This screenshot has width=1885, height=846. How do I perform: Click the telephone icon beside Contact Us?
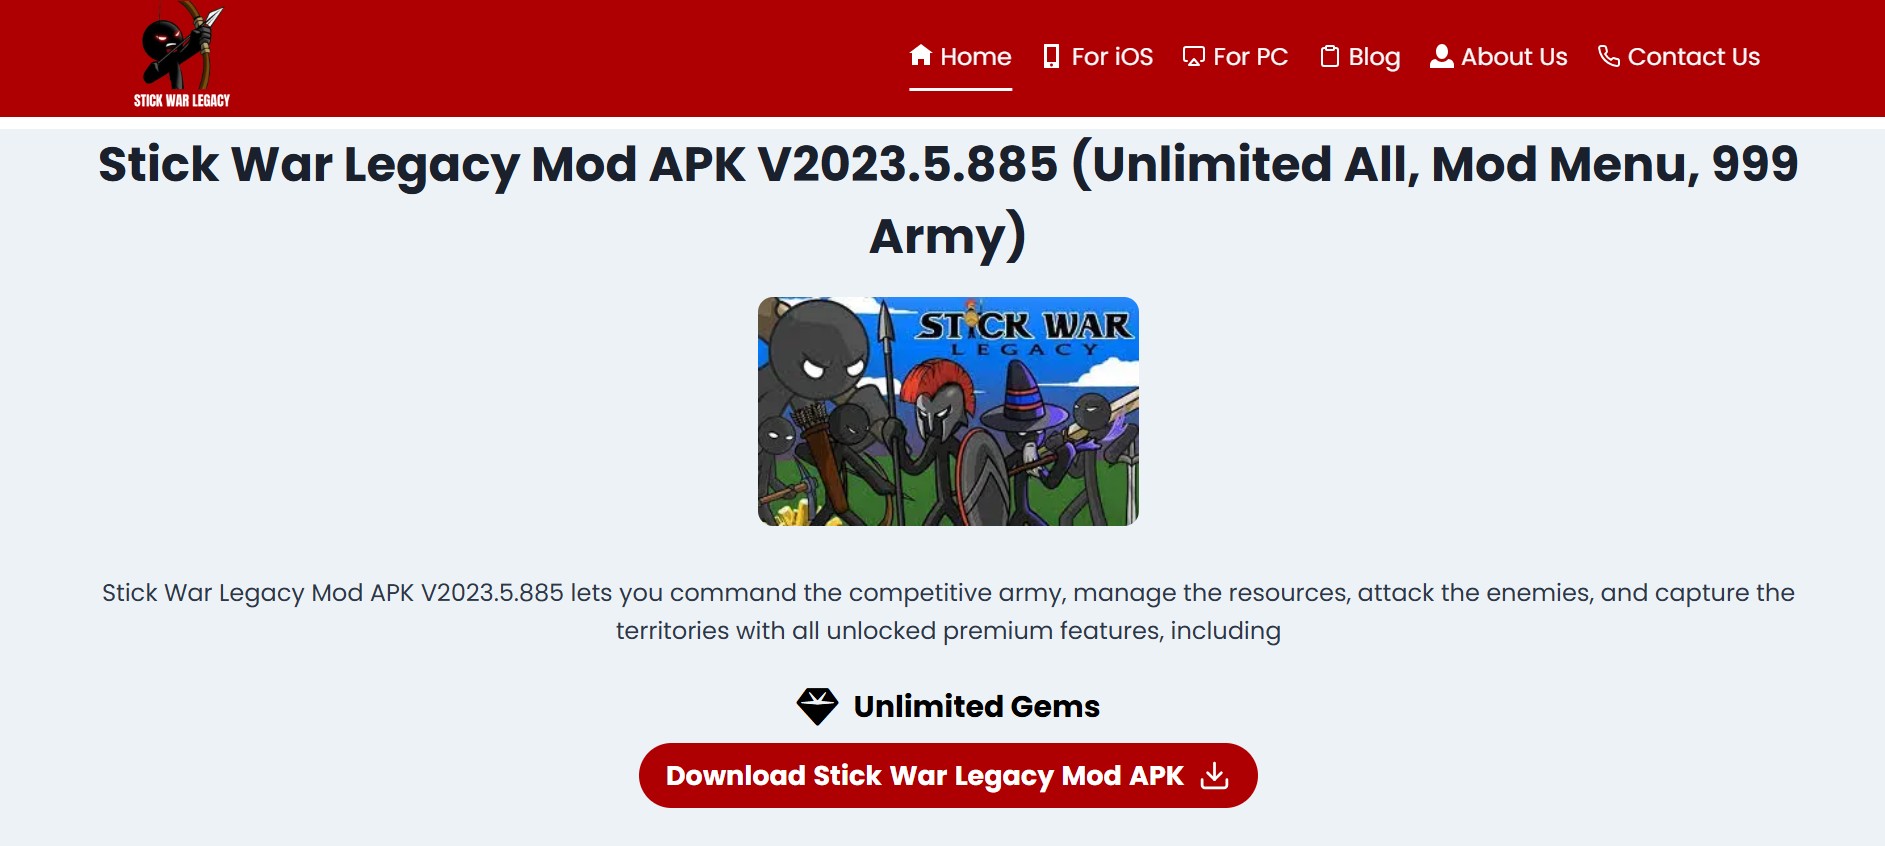tap(1608, 56)
